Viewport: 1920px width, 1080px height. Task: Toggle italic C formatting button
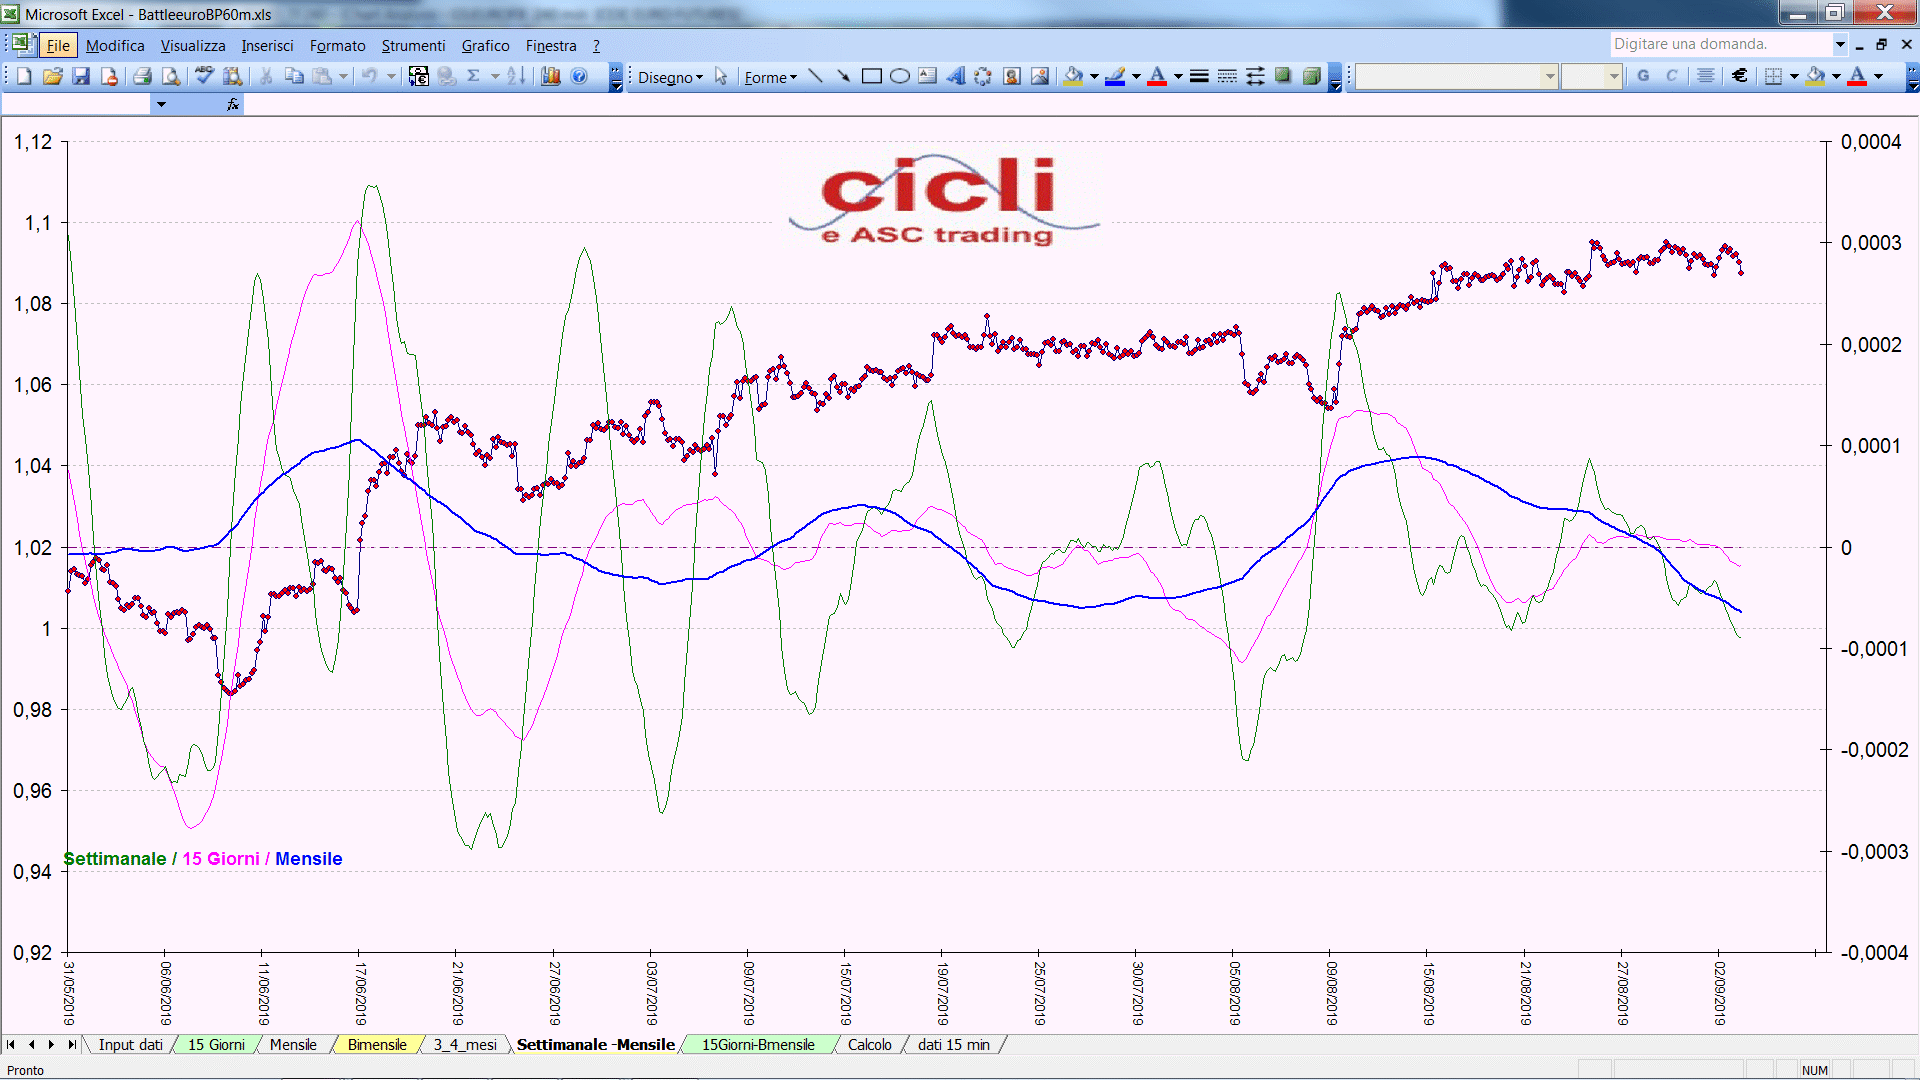tap(1671, 76)
